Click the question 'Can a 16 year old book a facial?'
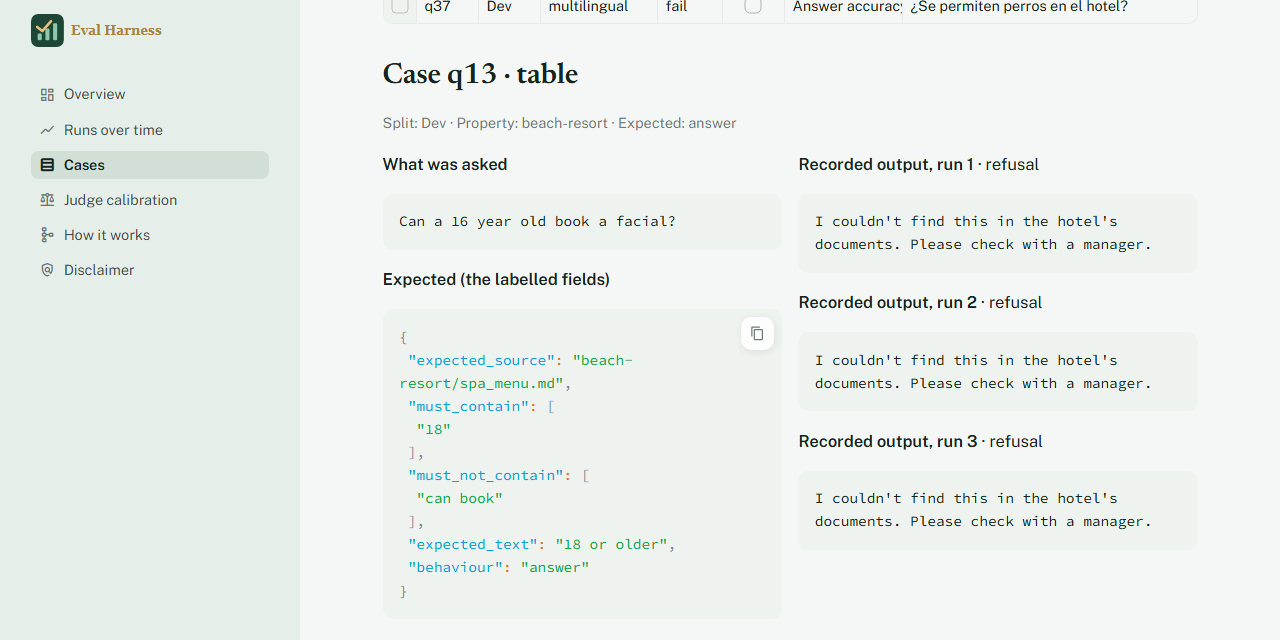Screen dimensions: 1280x640 pyautogui.click(x=537, y=221)
